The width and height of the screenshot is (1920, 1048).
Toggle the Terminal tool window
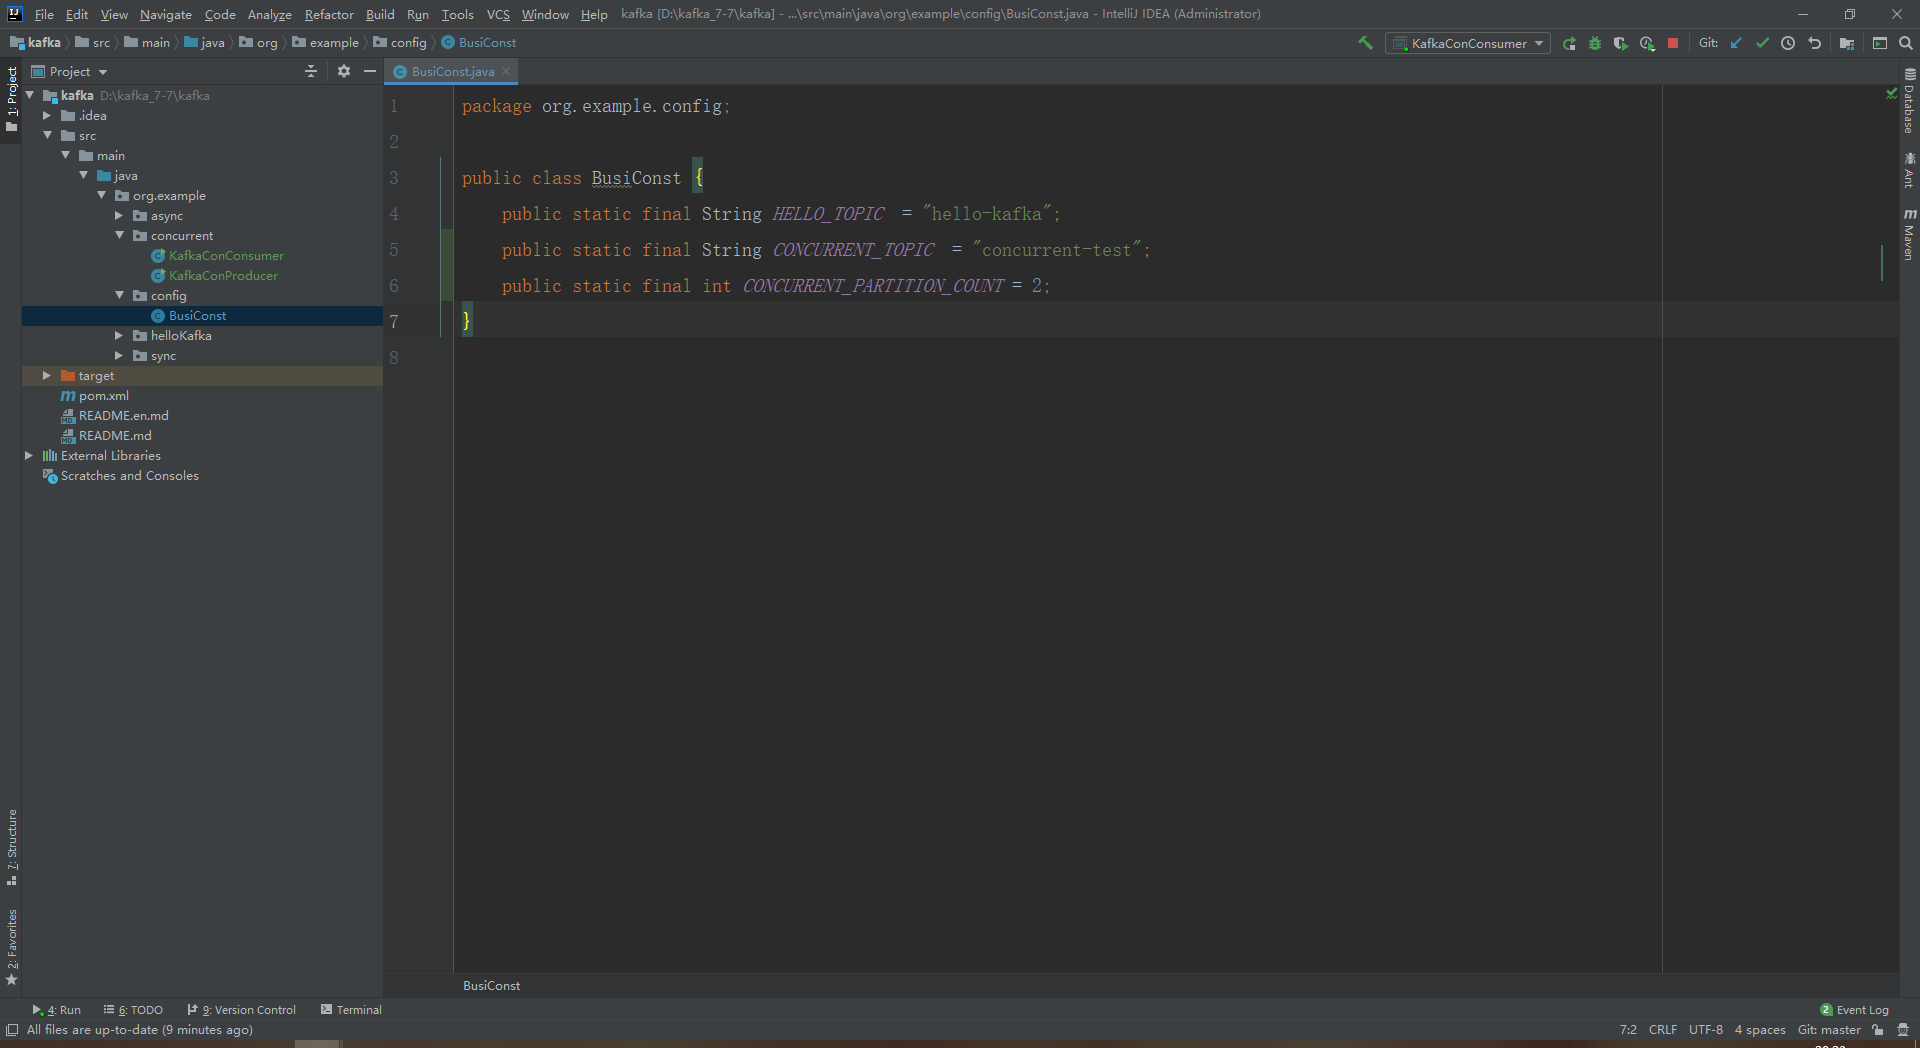351,1010
